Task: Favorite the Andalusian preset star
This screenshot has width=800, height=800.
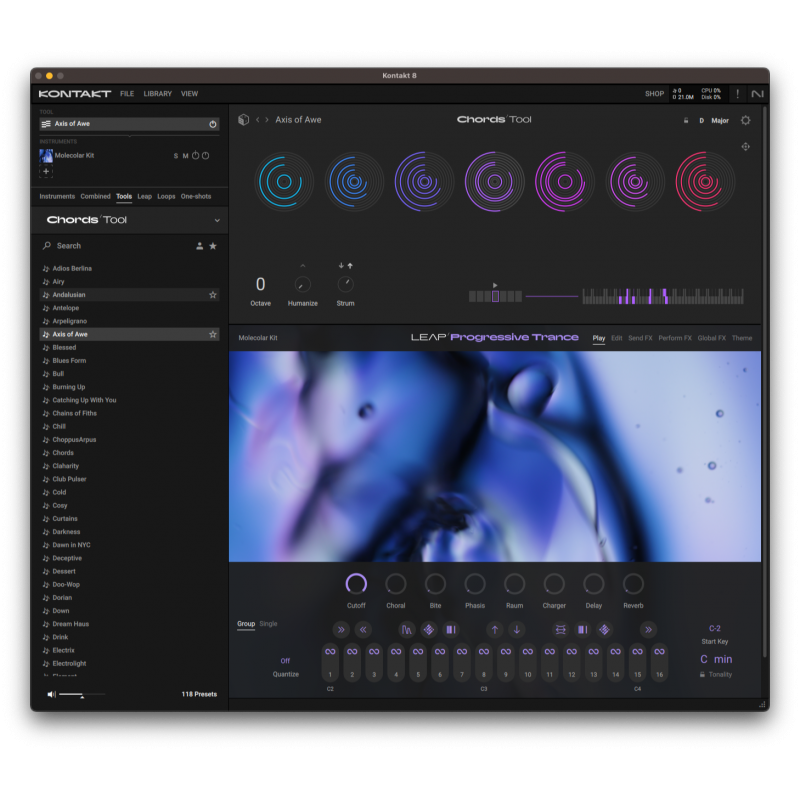Action: (213, 295)
